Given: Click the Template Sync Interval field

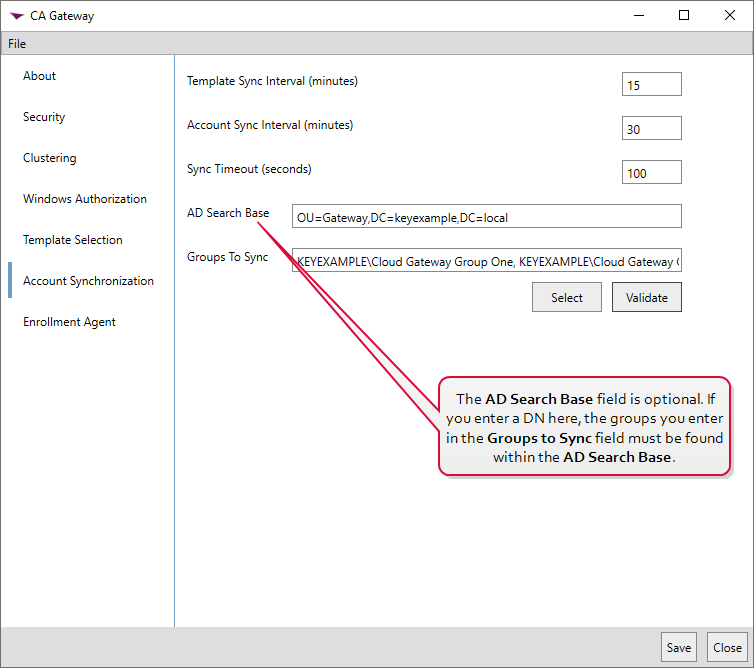Looking at the screenshot, I should tap(651, 85).
